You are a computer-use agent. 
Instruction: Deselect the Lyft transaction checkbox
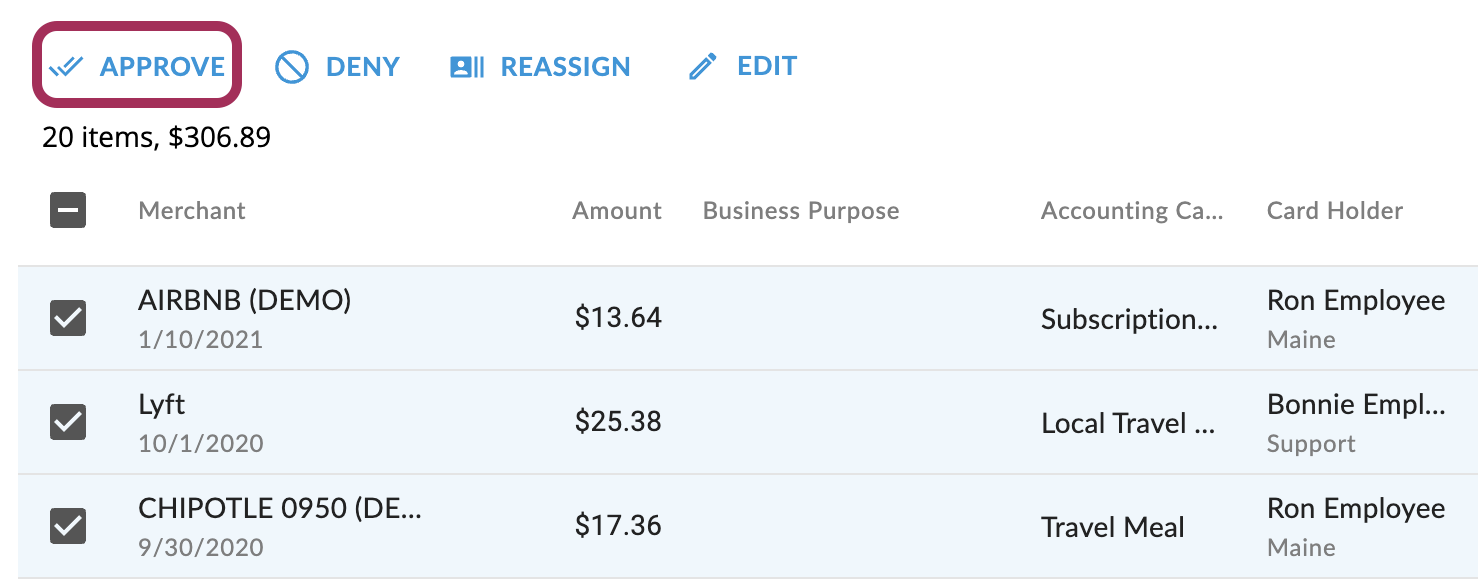(67, 422)
